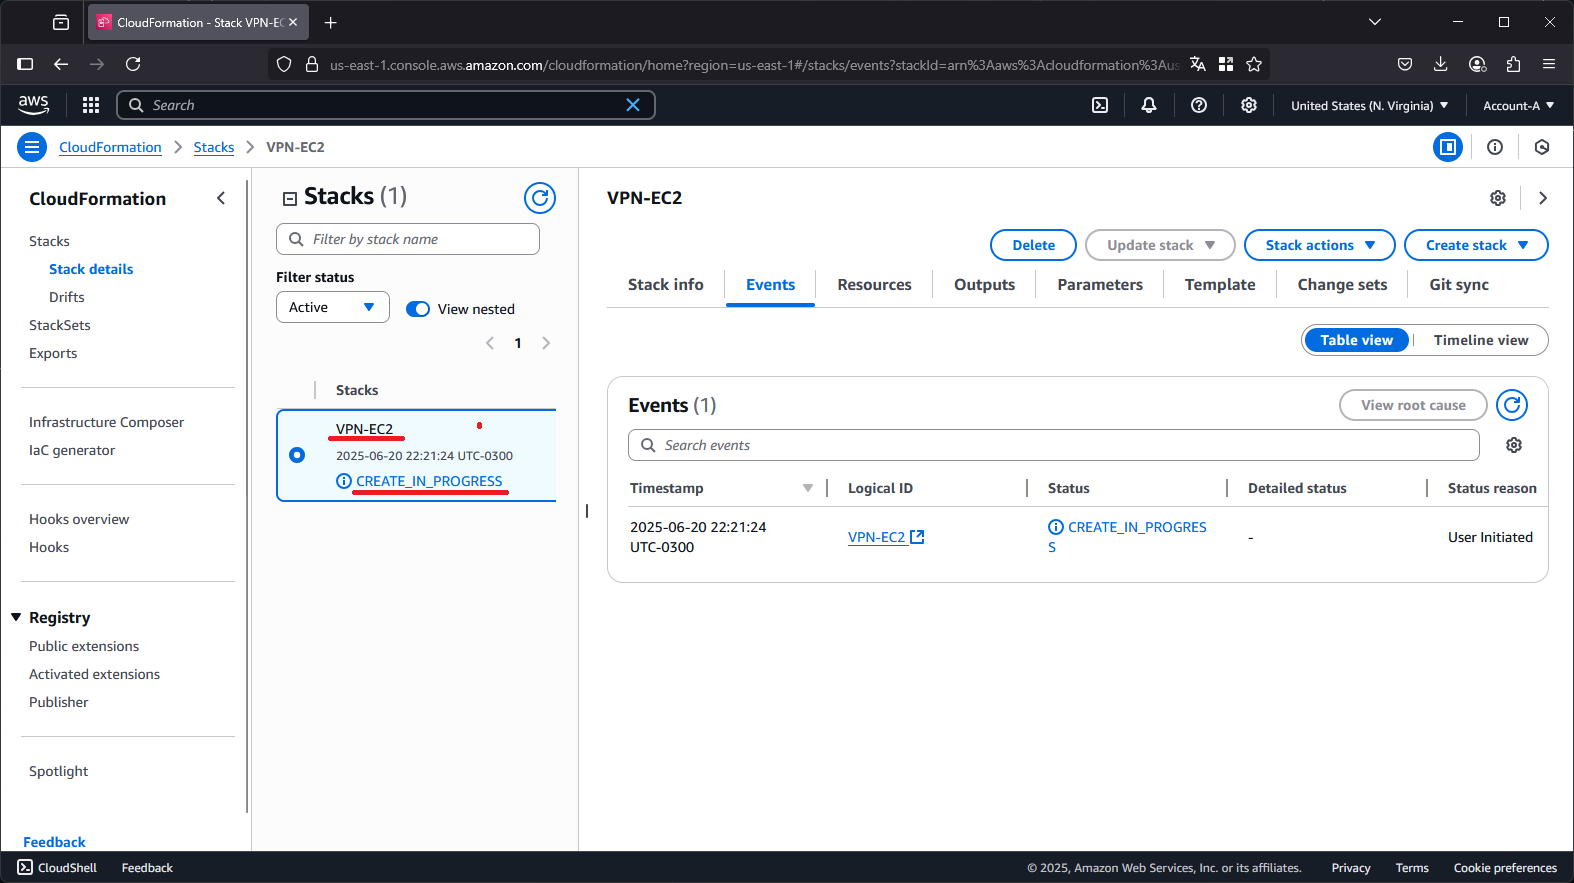Switch to the Parameters tab
The height and width of the screenshot is (883, 1574).
(x=1100, y=285)
